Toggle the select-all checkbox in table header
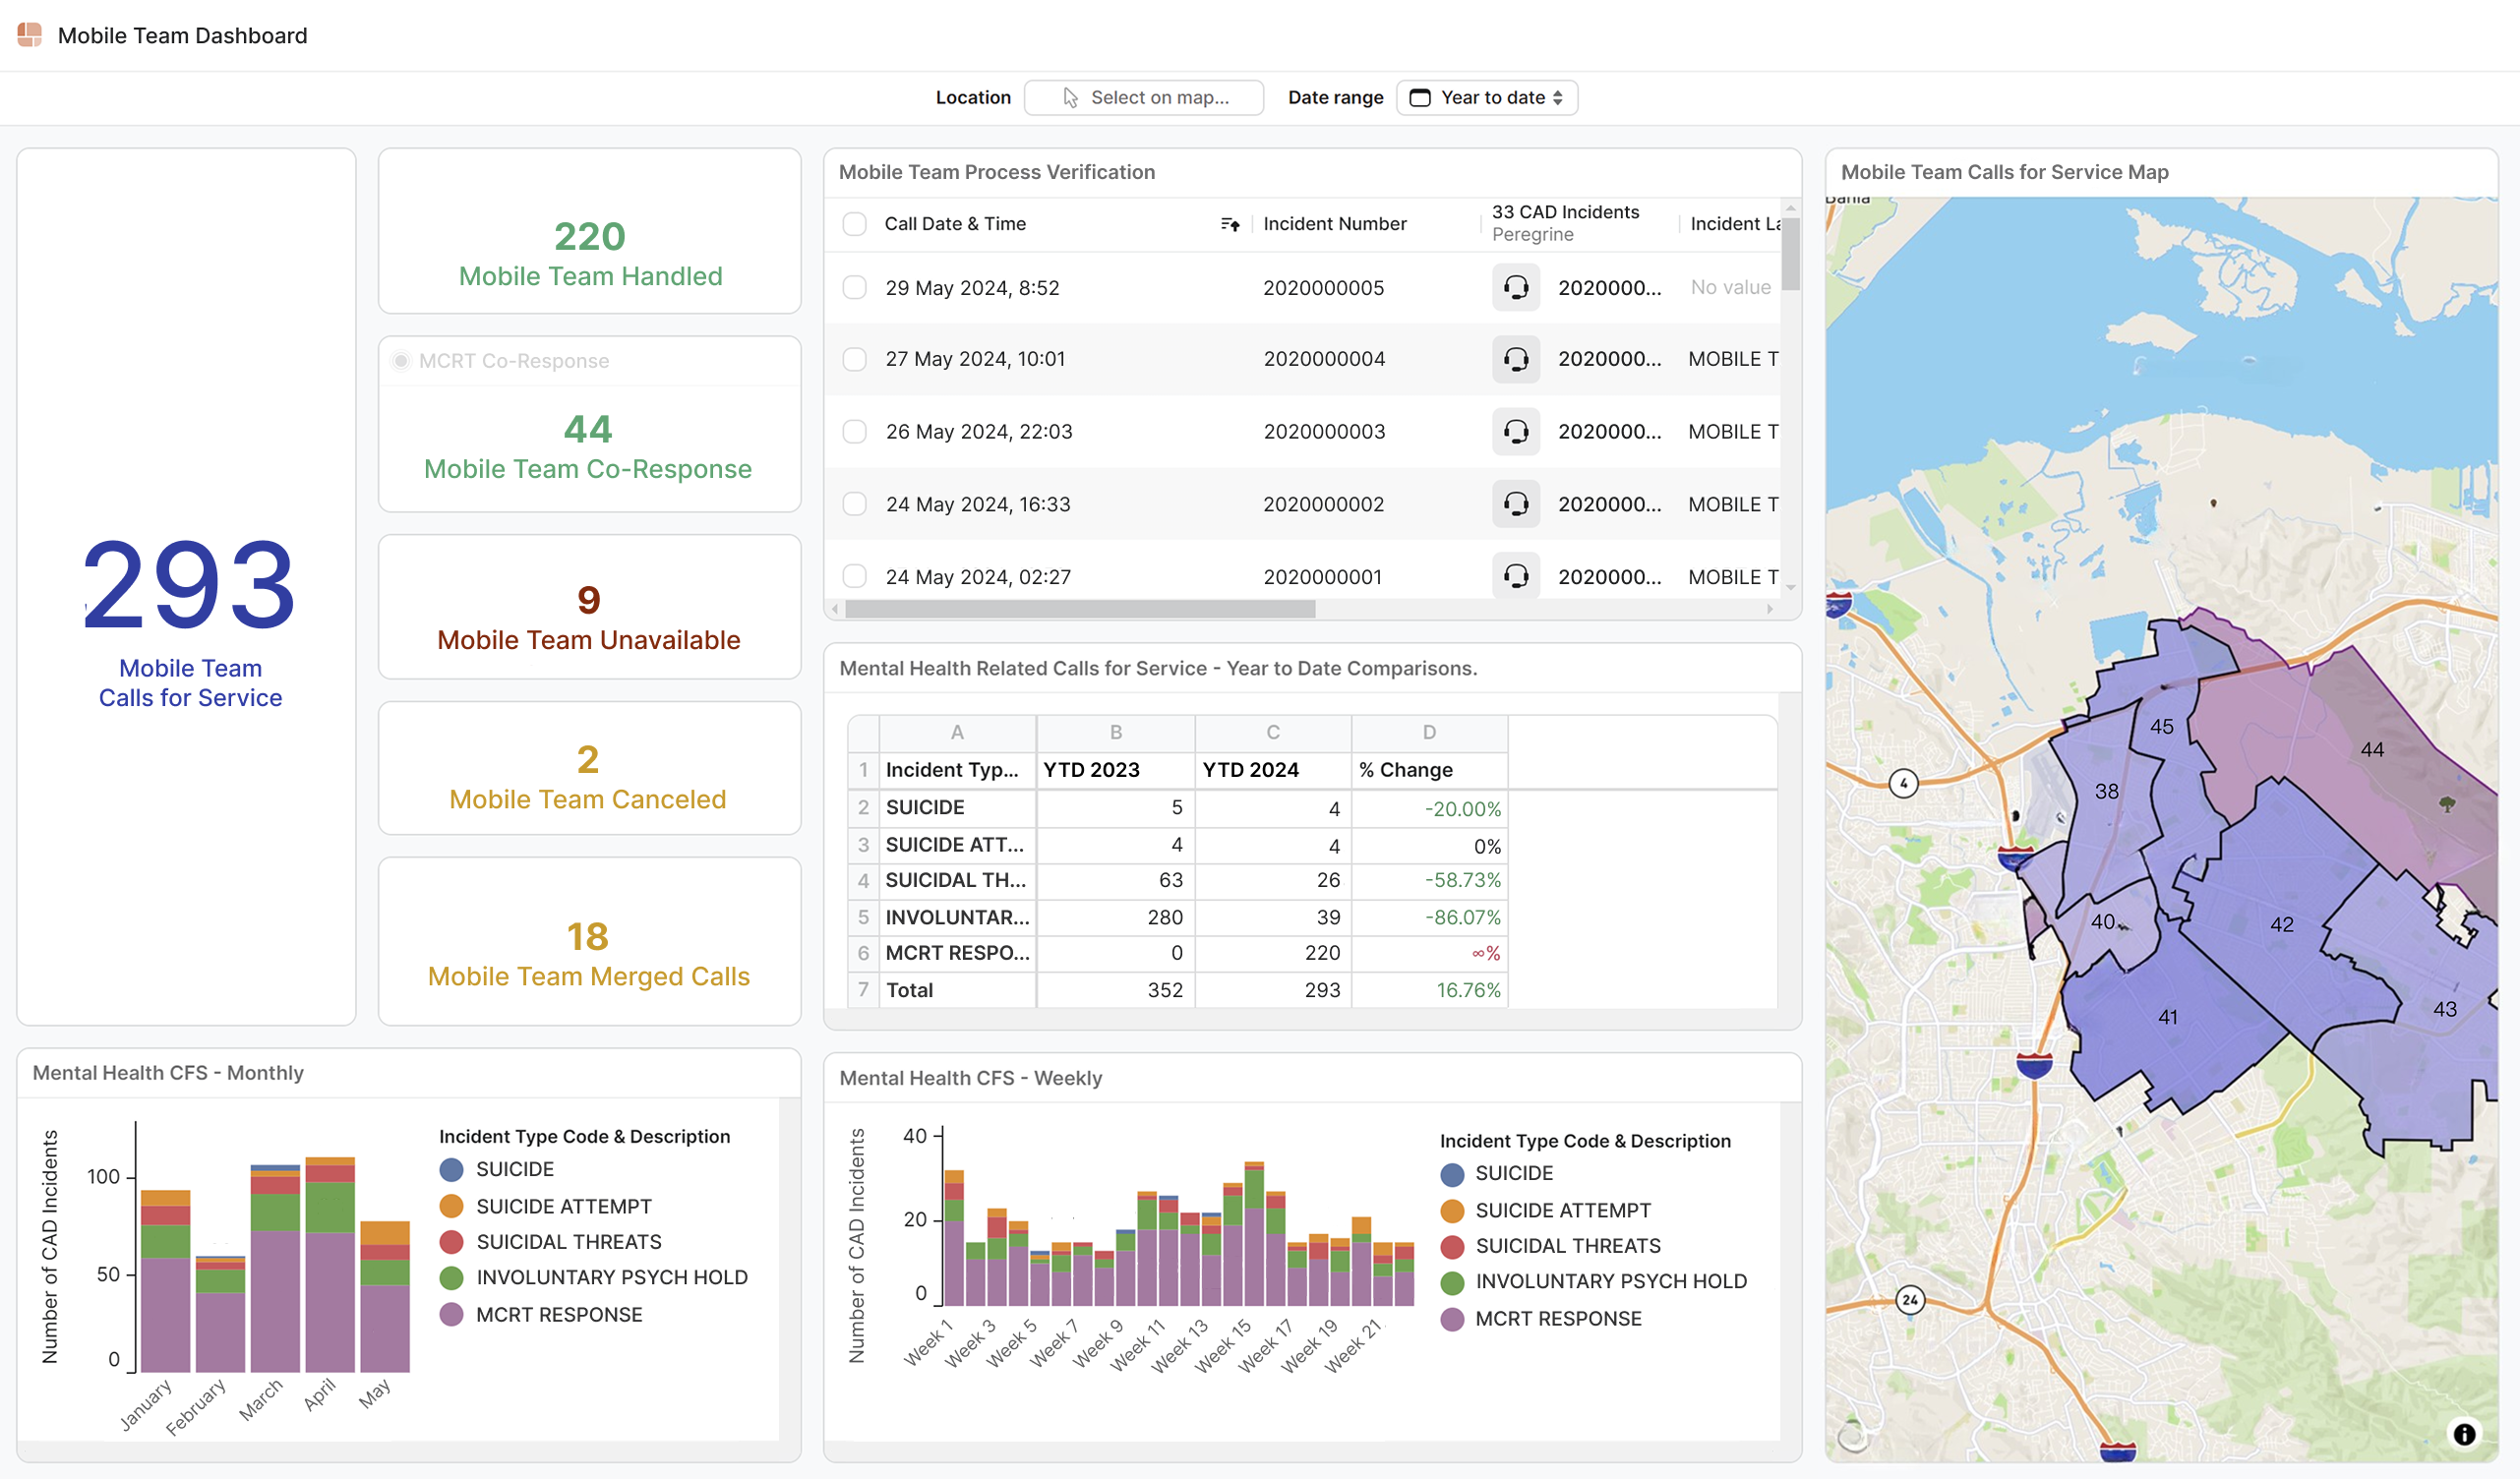Image resolution: width=2520 pixels, height=1479 pixels. (854, 224)
